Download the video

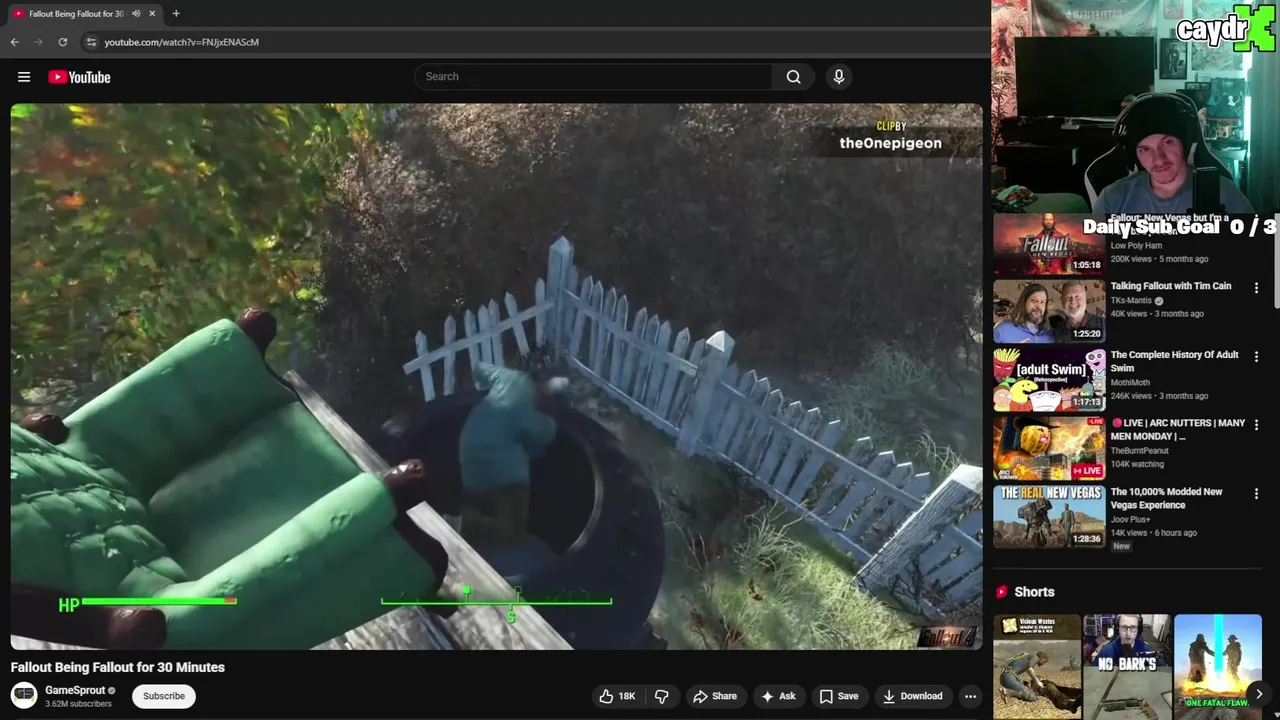point(912,696)
